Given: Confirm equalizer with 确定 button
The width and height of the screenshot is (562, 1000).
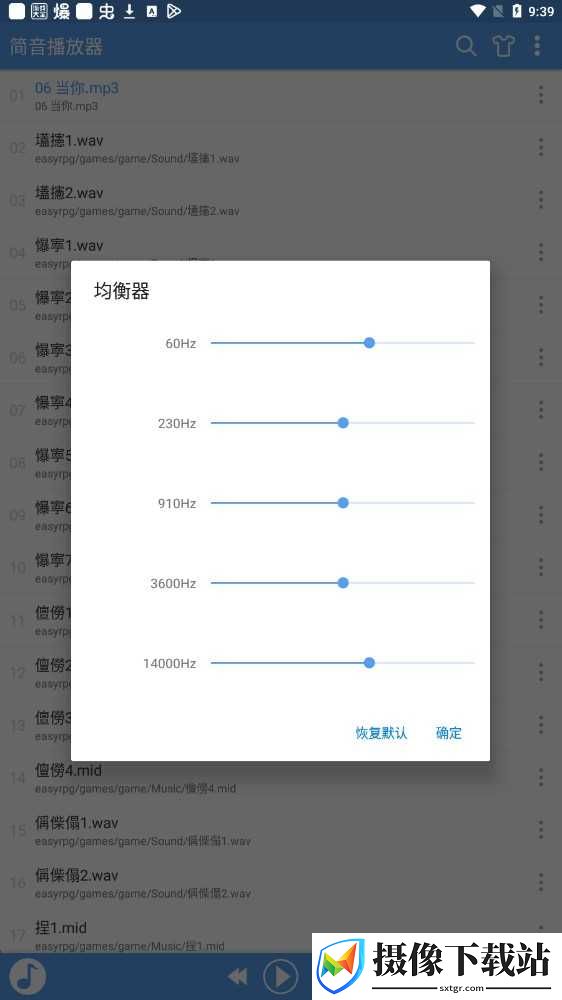Looking at the screenshot, I should click(x=448, y=733).
